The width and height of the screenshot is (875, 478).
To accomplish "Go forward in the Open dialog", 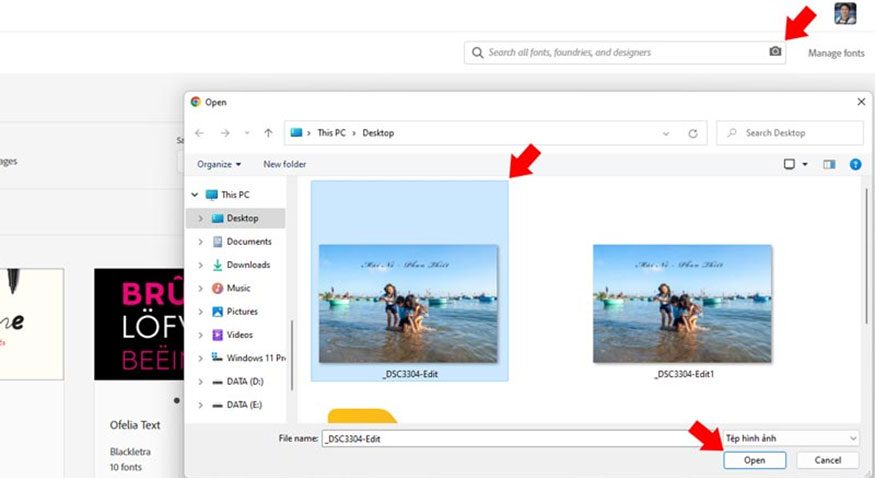I will pyautogui.click(x=225, y=133).
